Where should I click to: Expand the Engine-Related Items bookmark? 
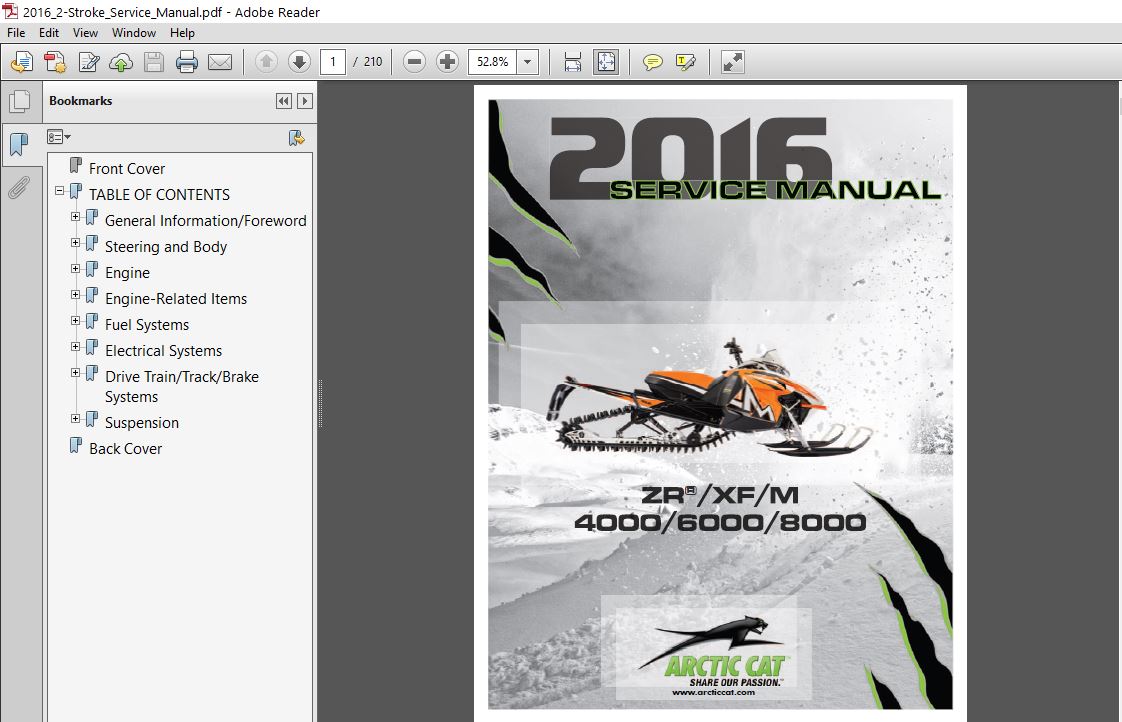click(x=75, y=295)
